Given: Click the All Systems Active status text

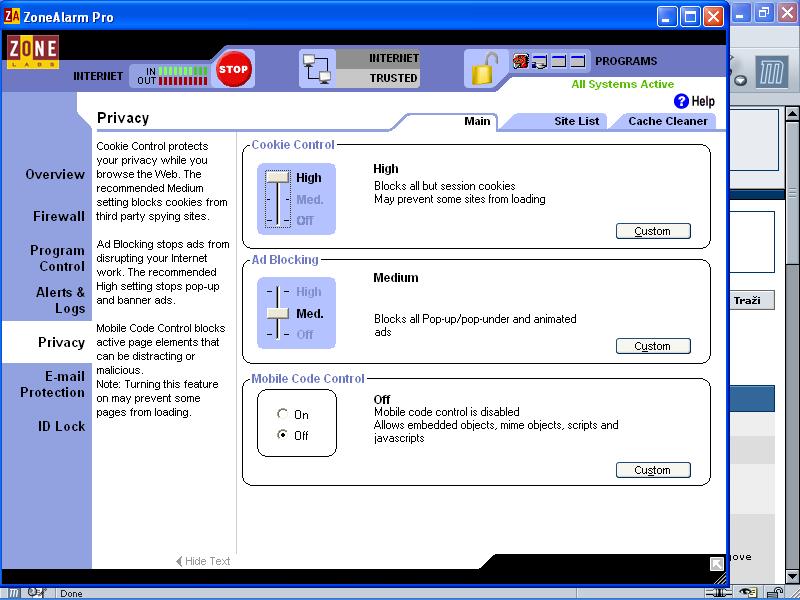Looking at the screenshot, I should [622, 84].
